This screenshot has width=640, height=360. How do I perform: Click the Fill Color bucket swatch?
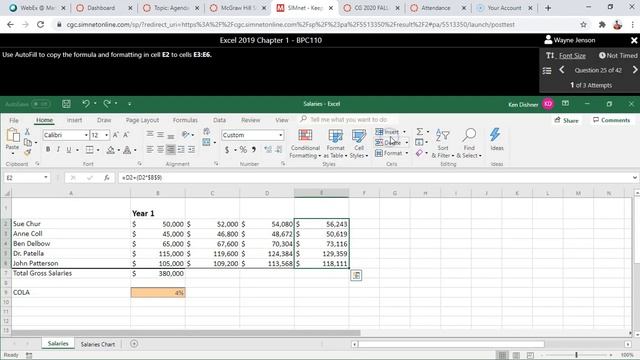(111, 150)
